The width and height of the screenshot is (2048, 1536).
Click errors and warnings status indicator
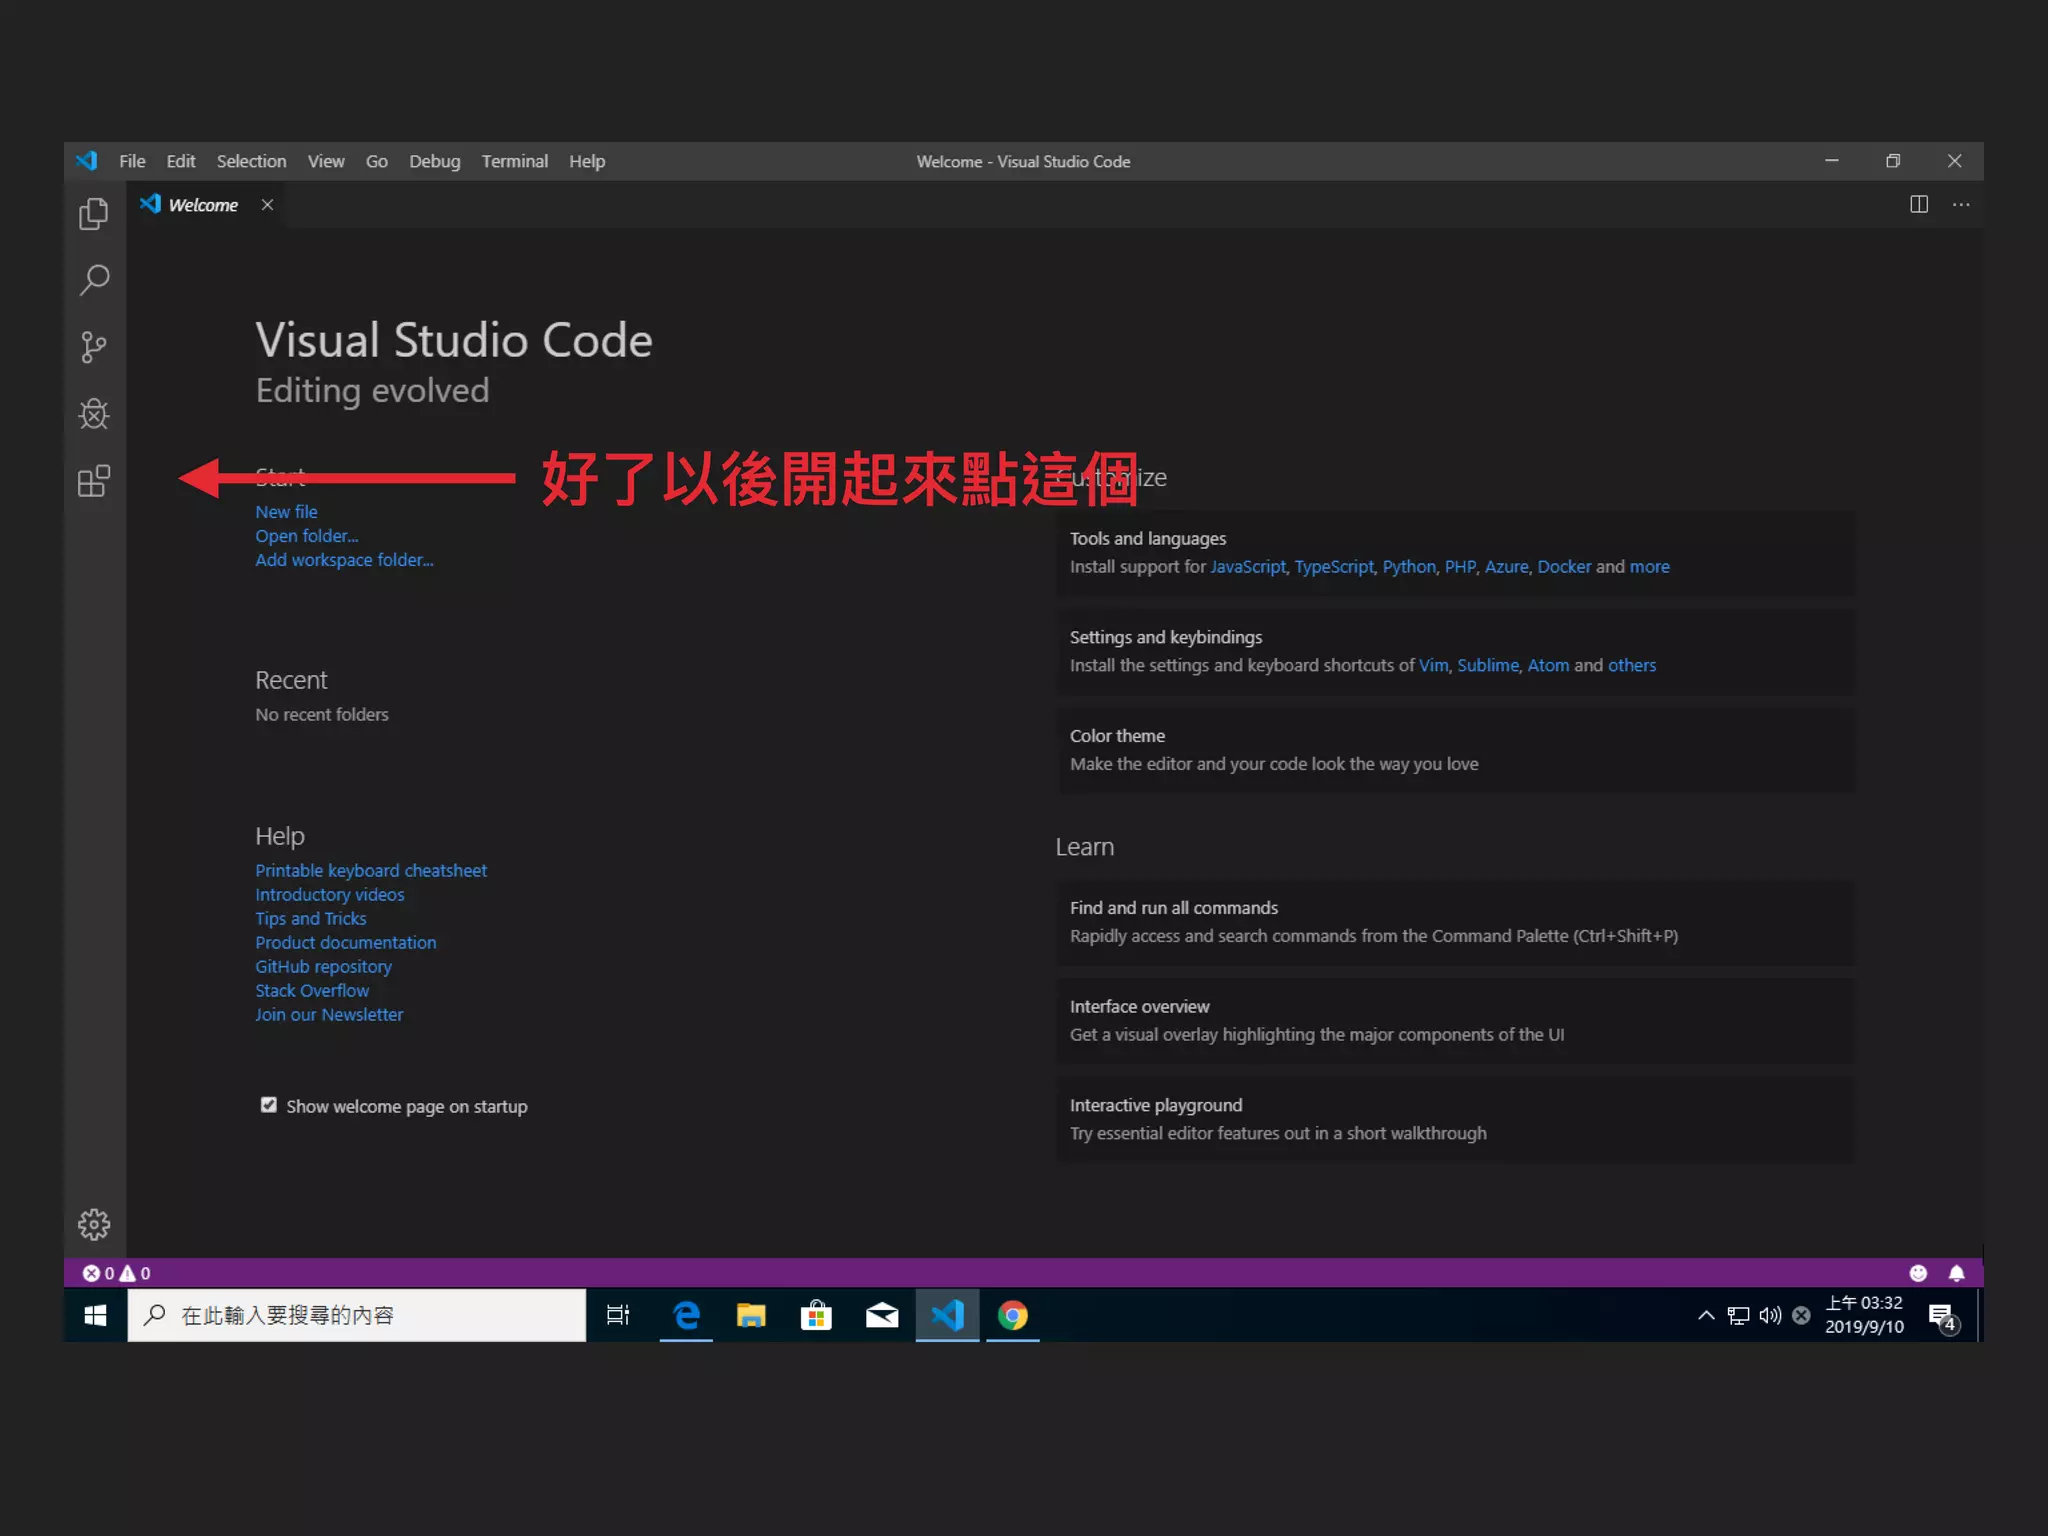pos(116,1273)
